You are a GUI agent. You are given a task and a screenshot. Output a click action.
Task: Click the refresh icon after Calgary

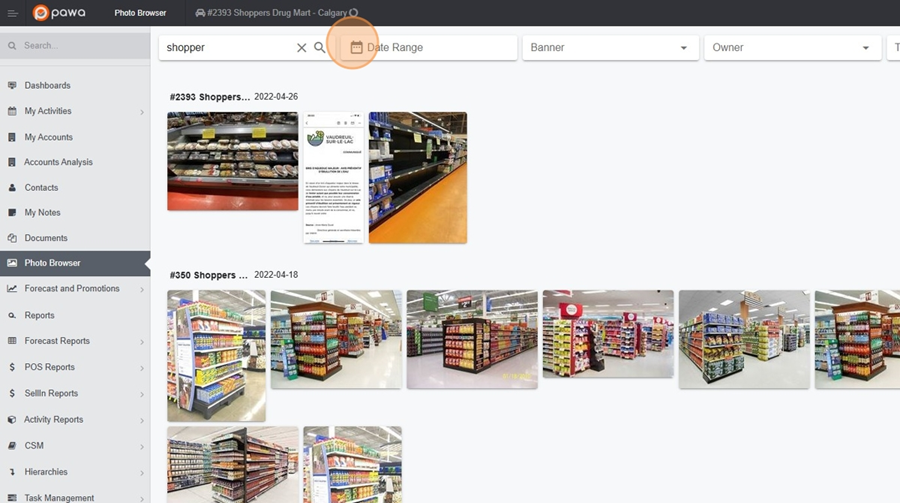coord(354,13)
